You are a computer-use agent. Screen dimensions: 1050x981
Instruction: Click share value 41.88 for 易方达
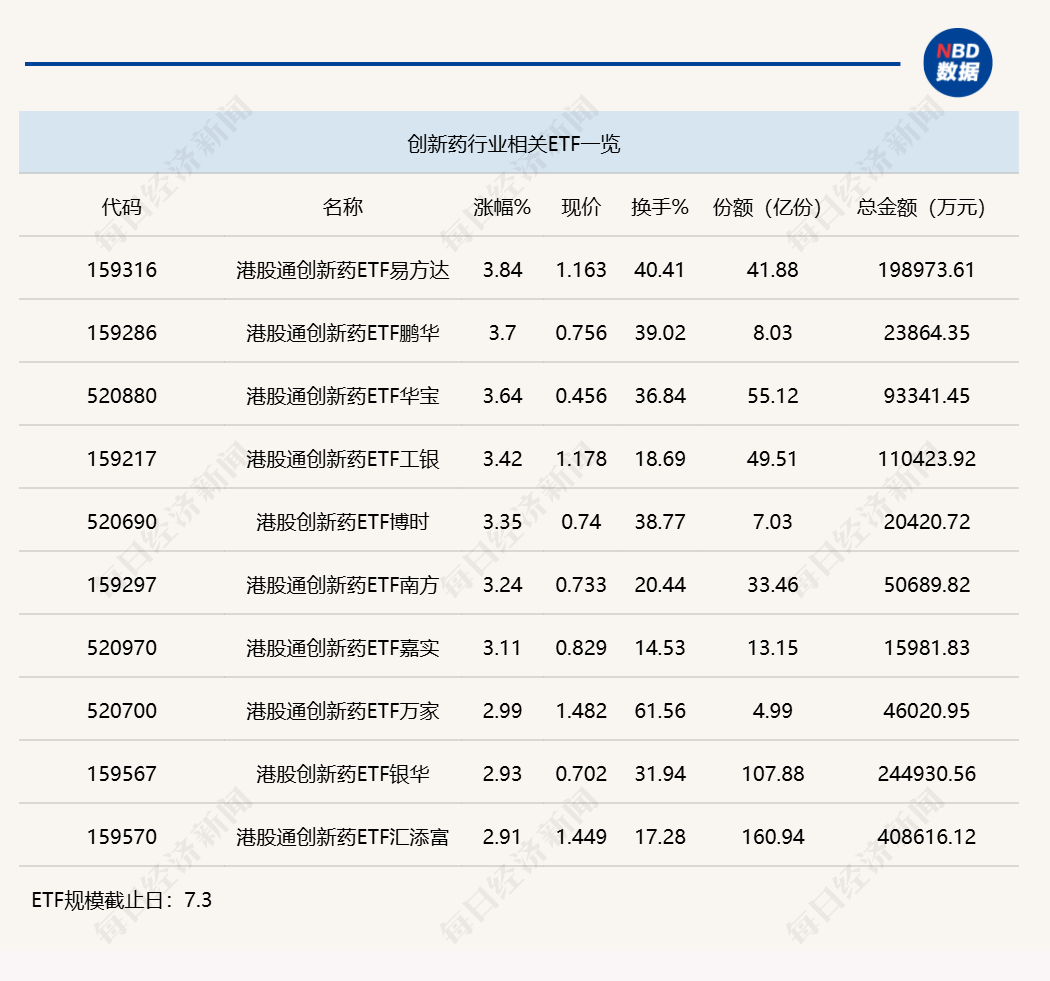[773, 270]
